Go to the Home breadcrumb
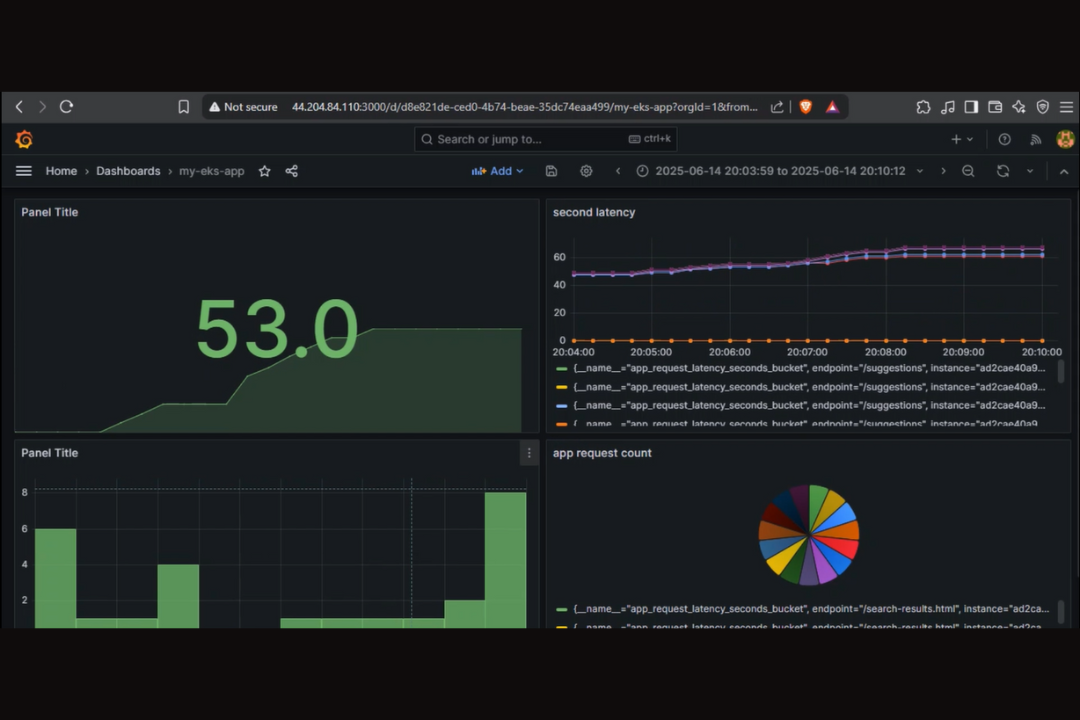The width and height of the screenshot is (1080, 720). point(61,171)
